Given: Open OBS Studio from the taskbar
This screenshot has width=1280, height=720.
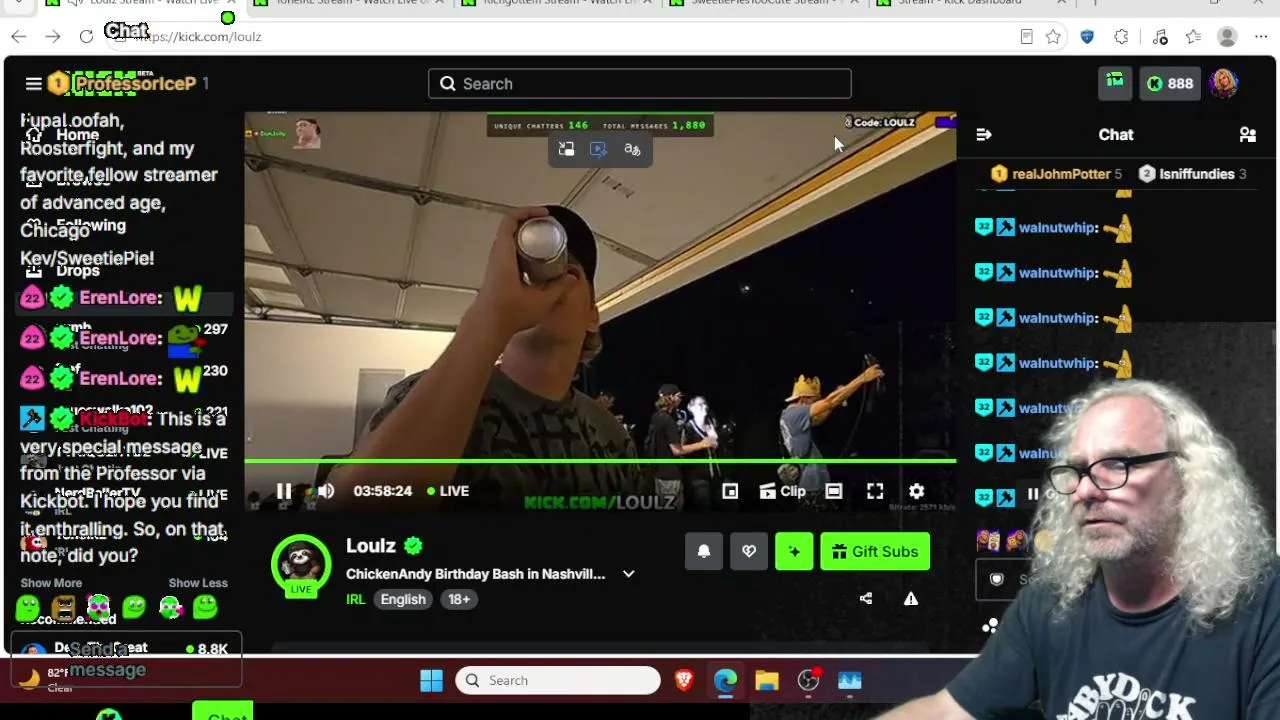Looking at the screenshot, I should point(808,681).
